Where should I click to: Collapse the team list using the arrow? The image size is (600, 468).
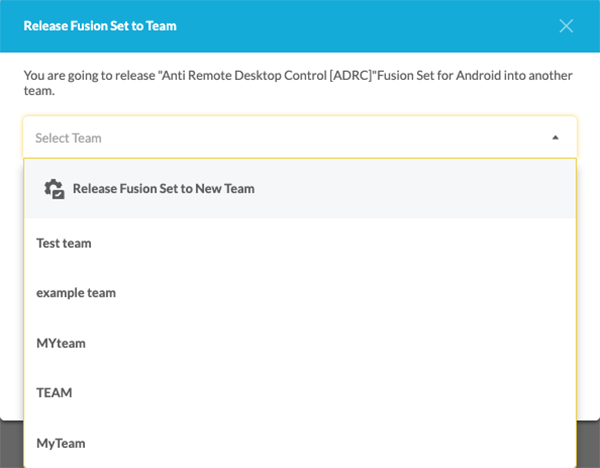tap(555, 138)
